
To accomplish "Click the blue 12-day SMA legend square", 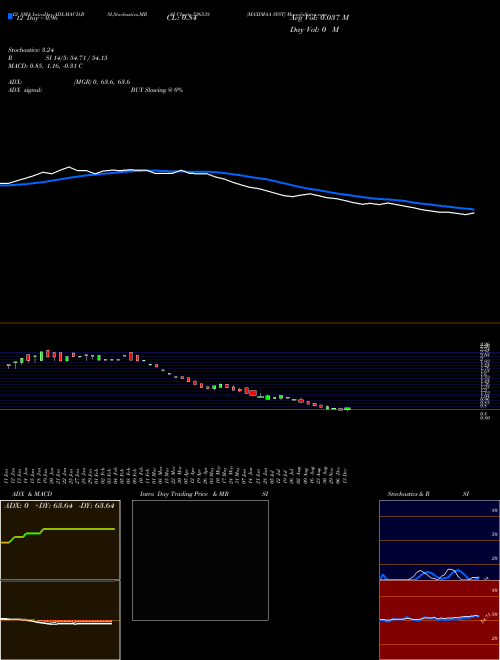I will 10,16.
